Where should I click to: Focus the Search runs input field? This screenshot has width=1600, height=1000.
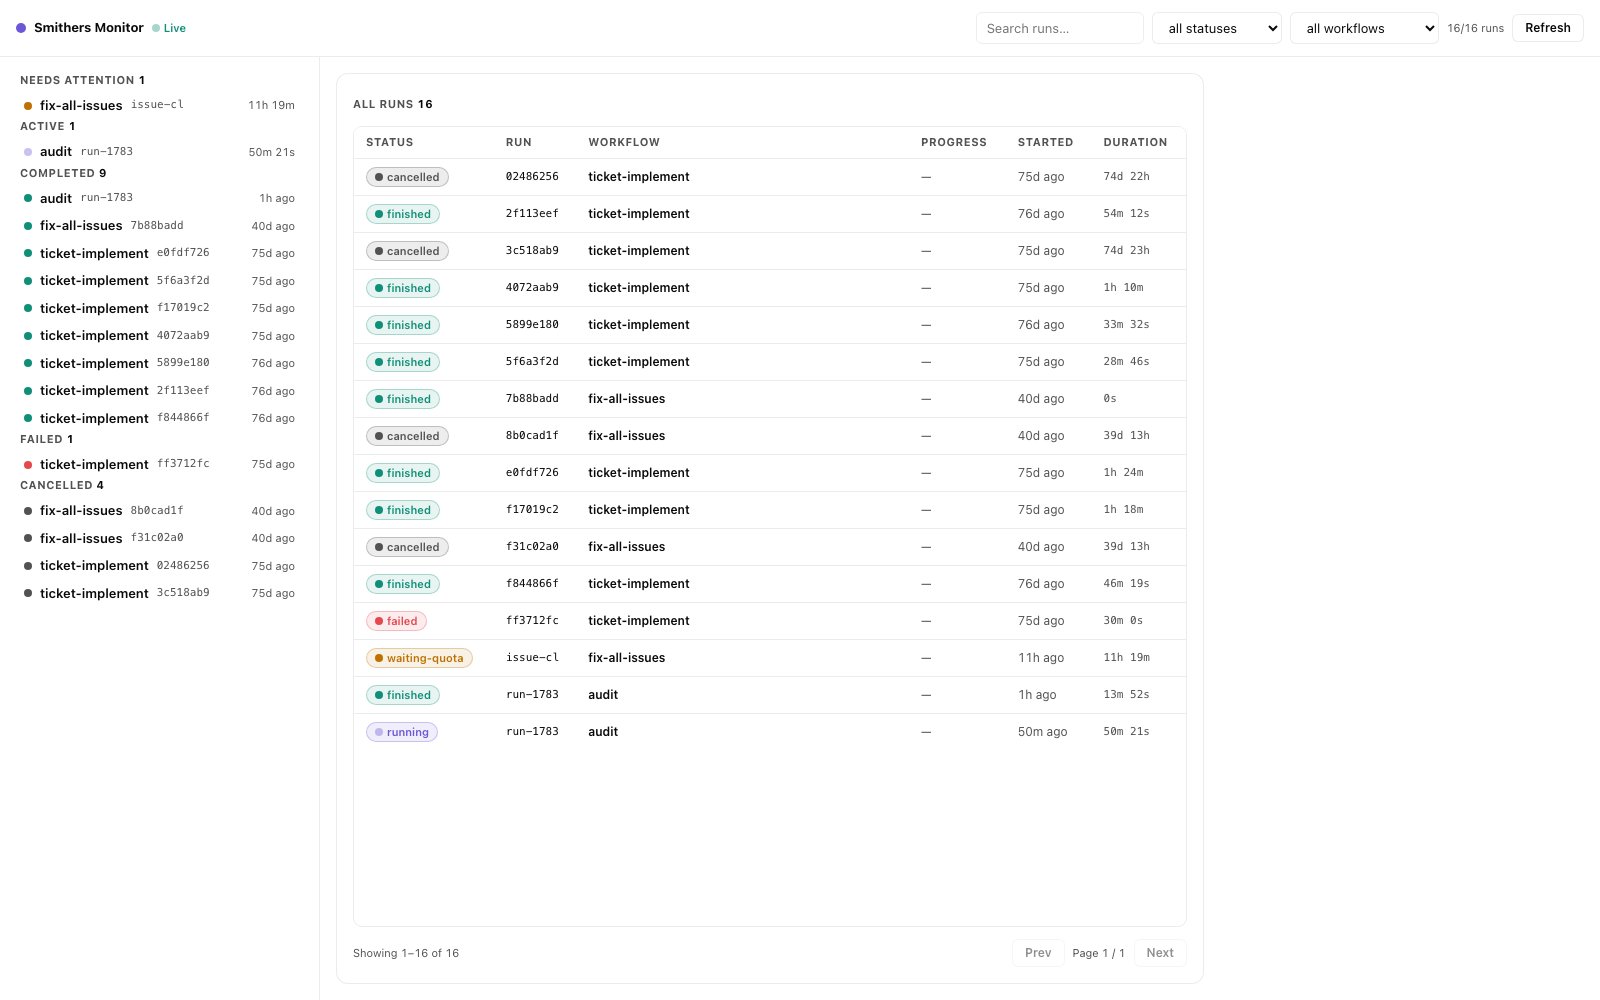1059,28
